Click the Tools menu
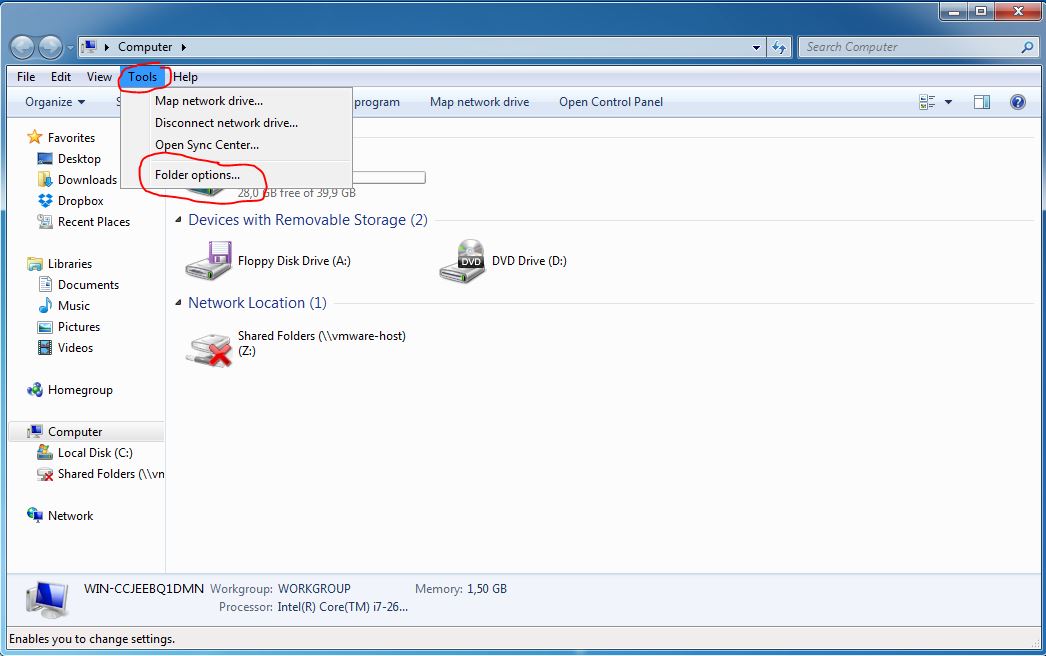 143,77
